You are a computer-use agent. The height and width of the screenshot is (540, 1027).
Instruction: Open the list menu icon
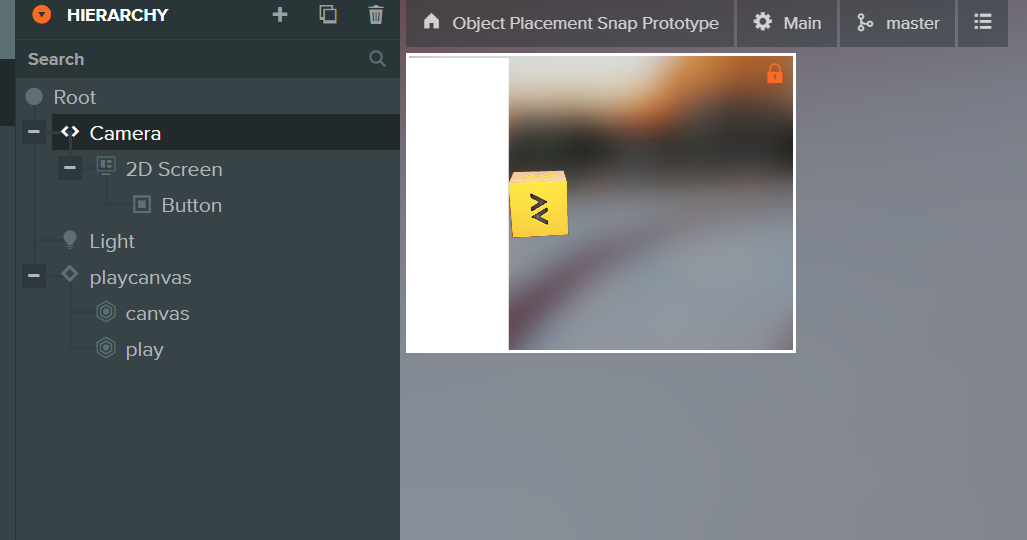pyautogui.click(x=982, y=22)
